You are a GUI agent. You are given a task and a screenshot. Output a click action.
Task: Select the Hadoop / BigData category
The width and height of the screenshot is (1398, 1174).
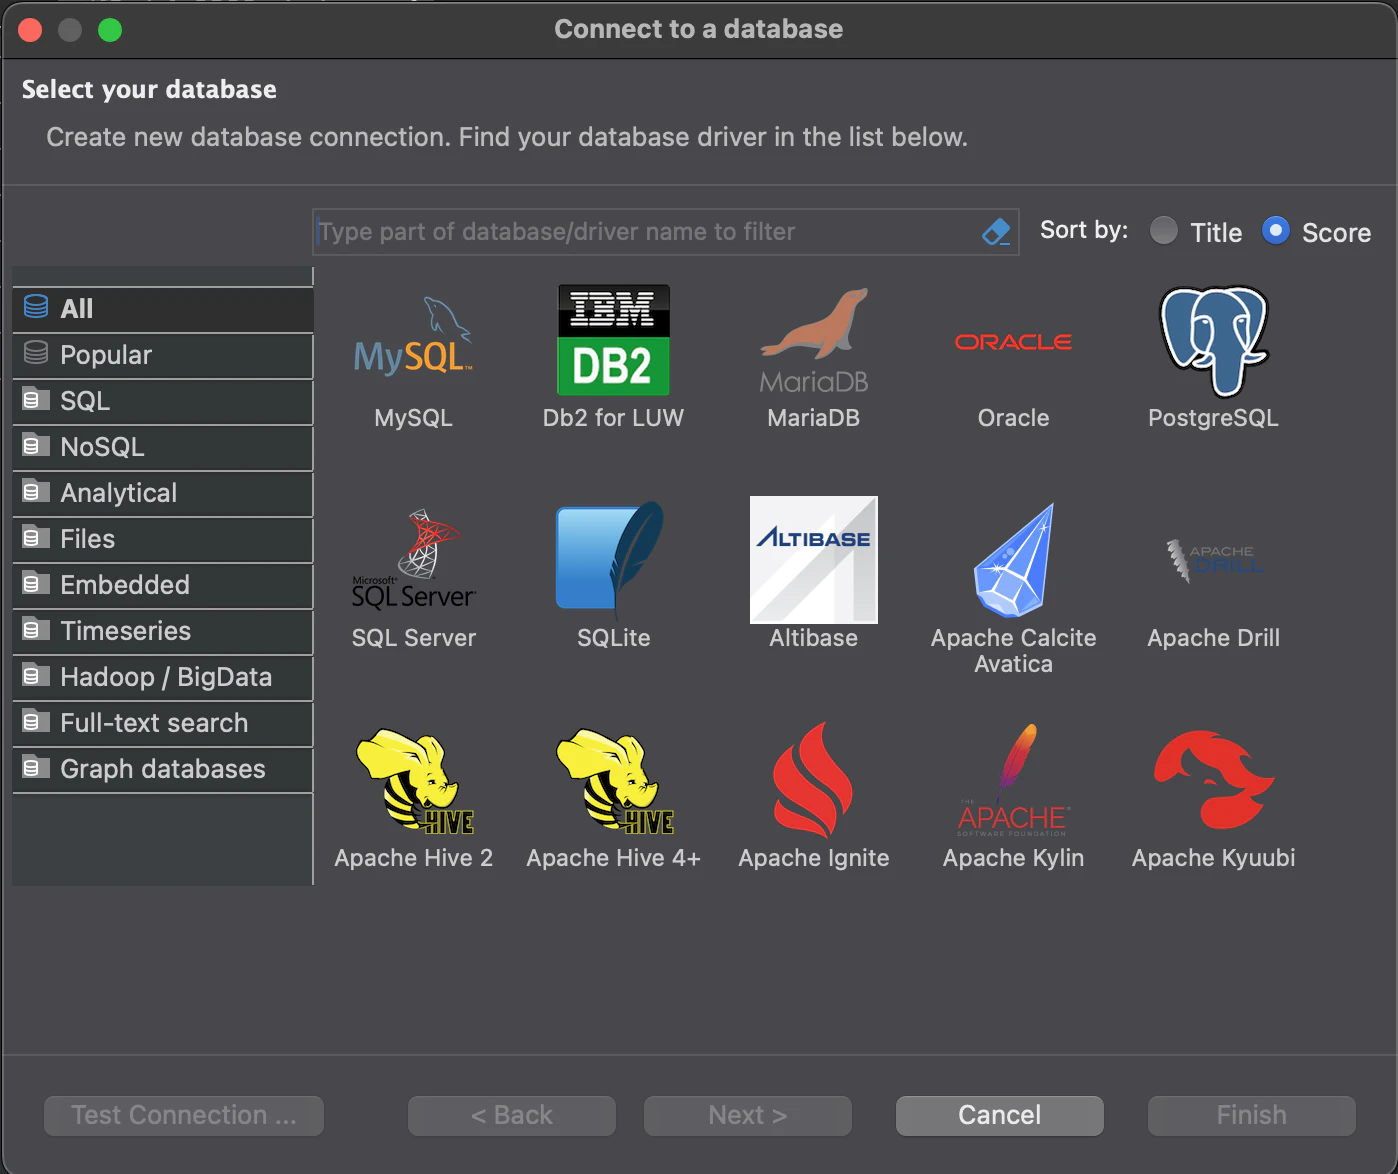163,677
